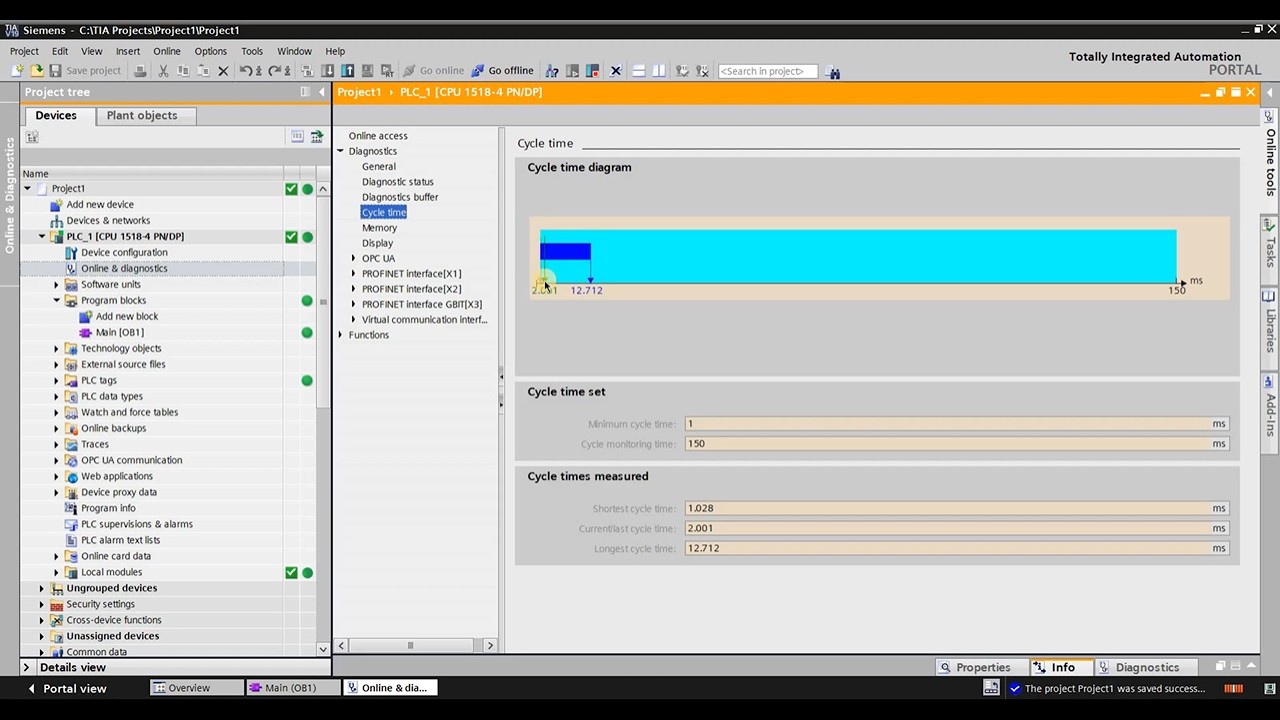The height and width of the screenshot is (720, 1280).
Task: Click Search in project field
Action: pos(768,71)
